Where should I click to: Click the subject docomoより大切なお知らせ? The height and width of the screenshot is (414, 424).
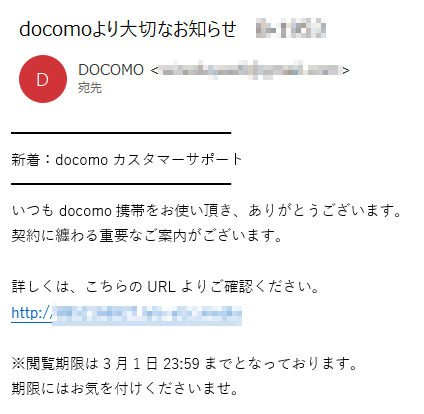(x=128, y=29)
